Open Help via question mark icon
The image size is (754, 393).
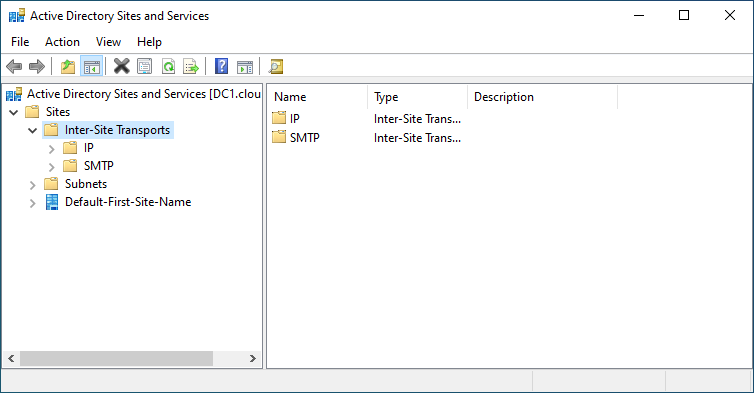point(221,66)
